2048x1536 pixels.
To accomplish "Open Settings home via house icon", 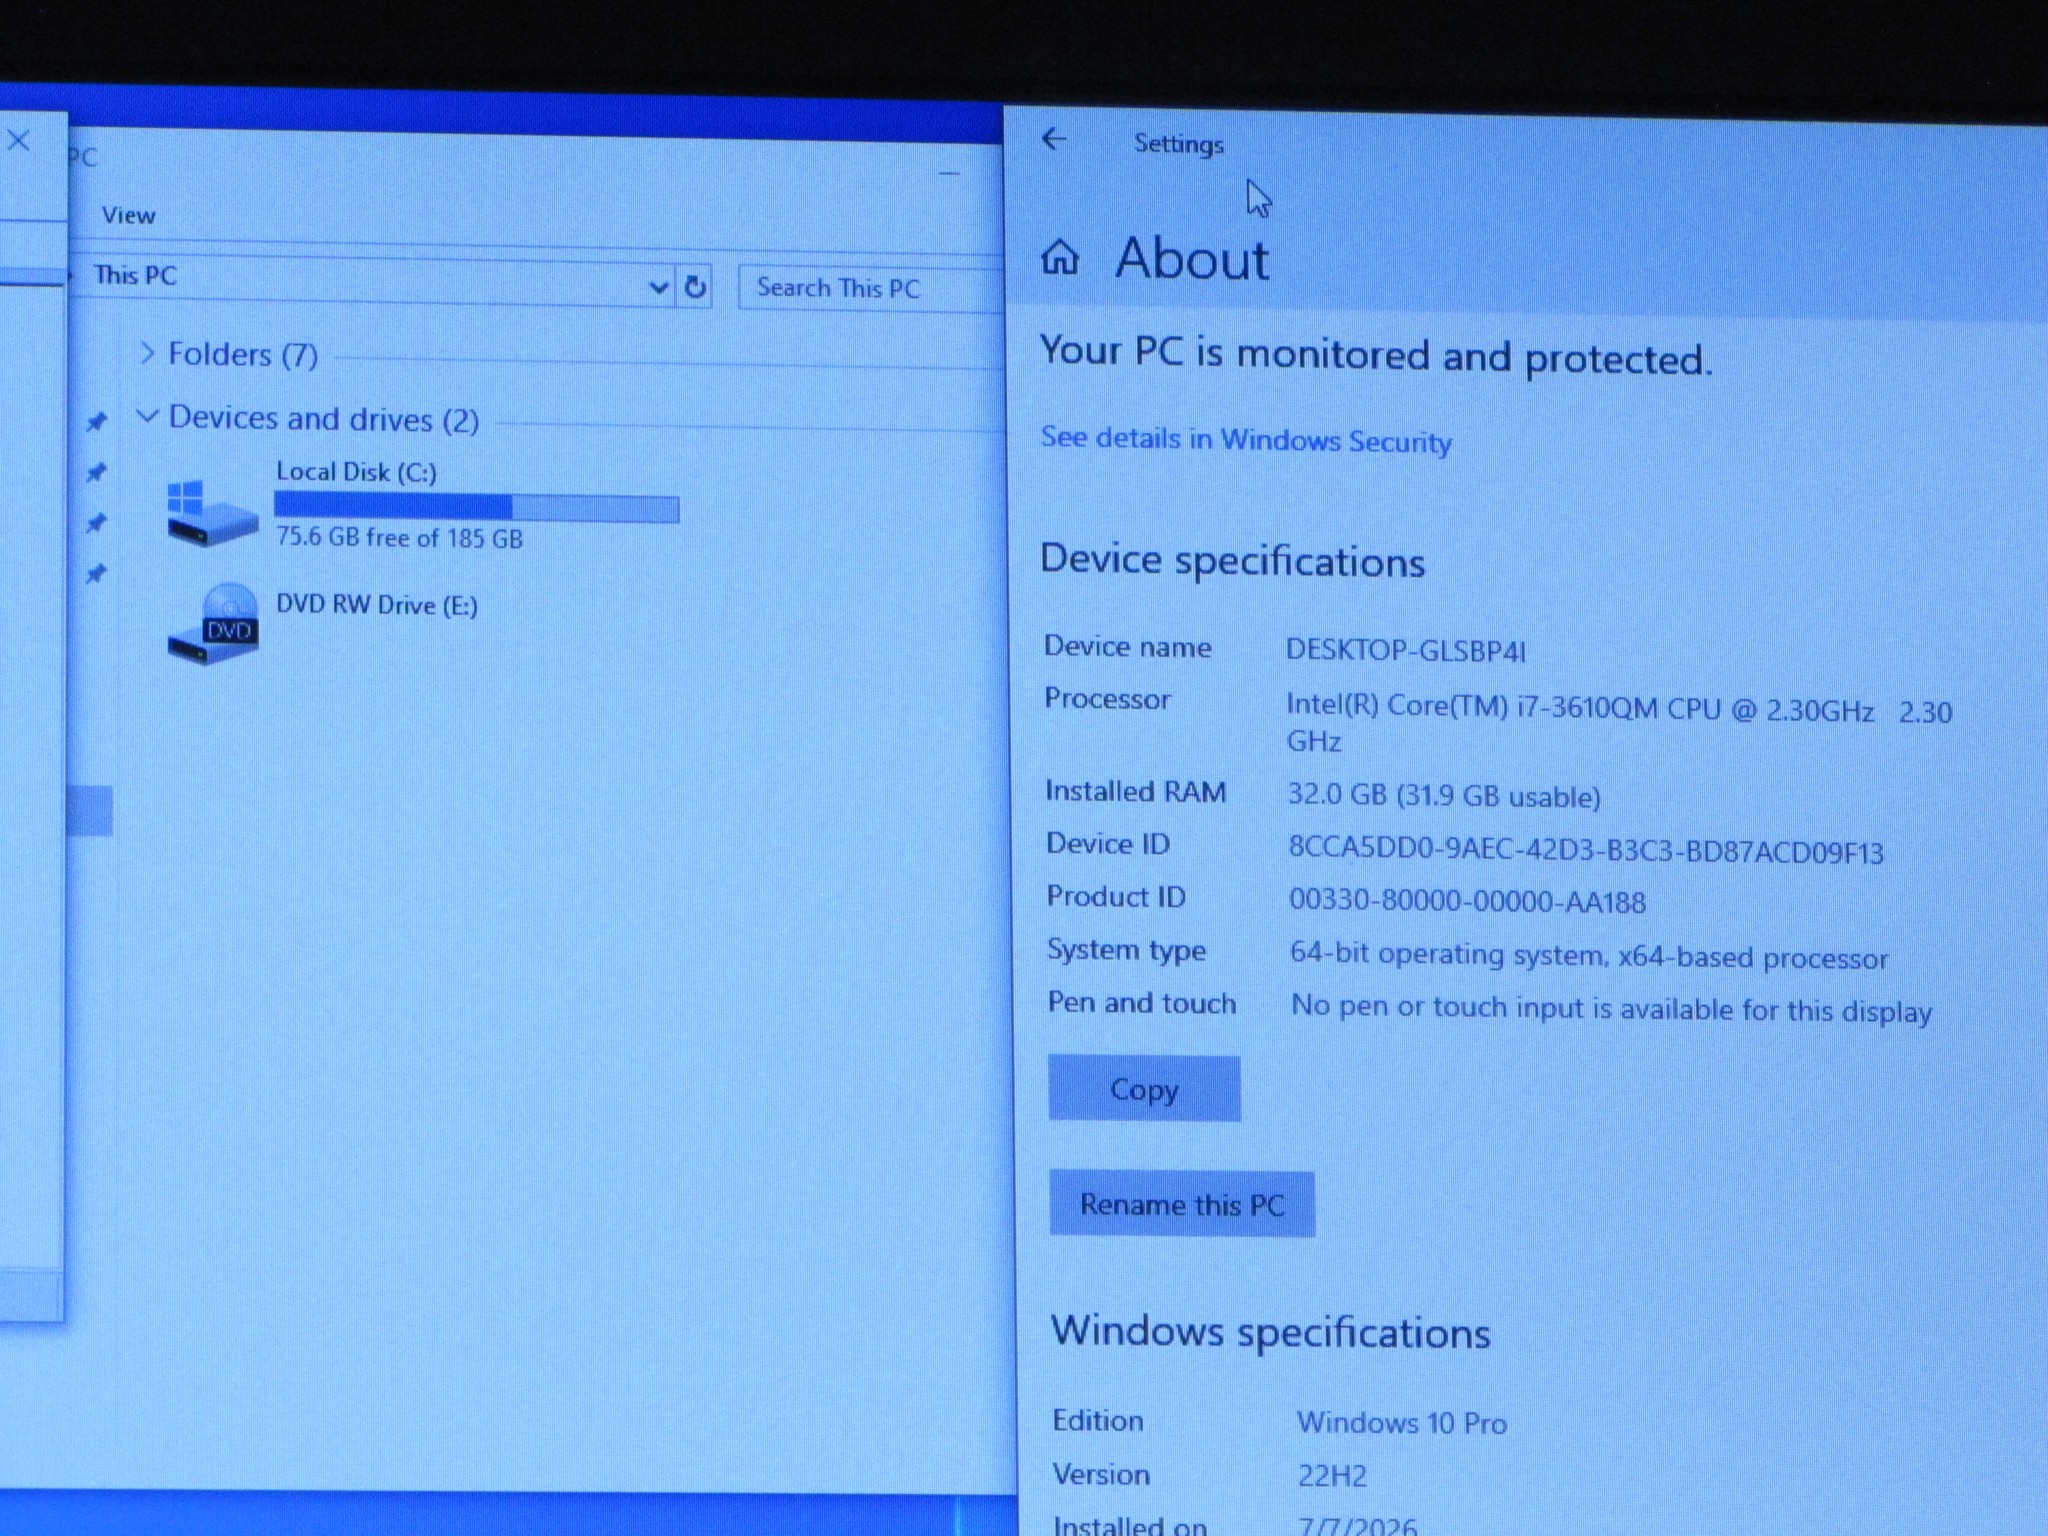I will [1060, 257].
